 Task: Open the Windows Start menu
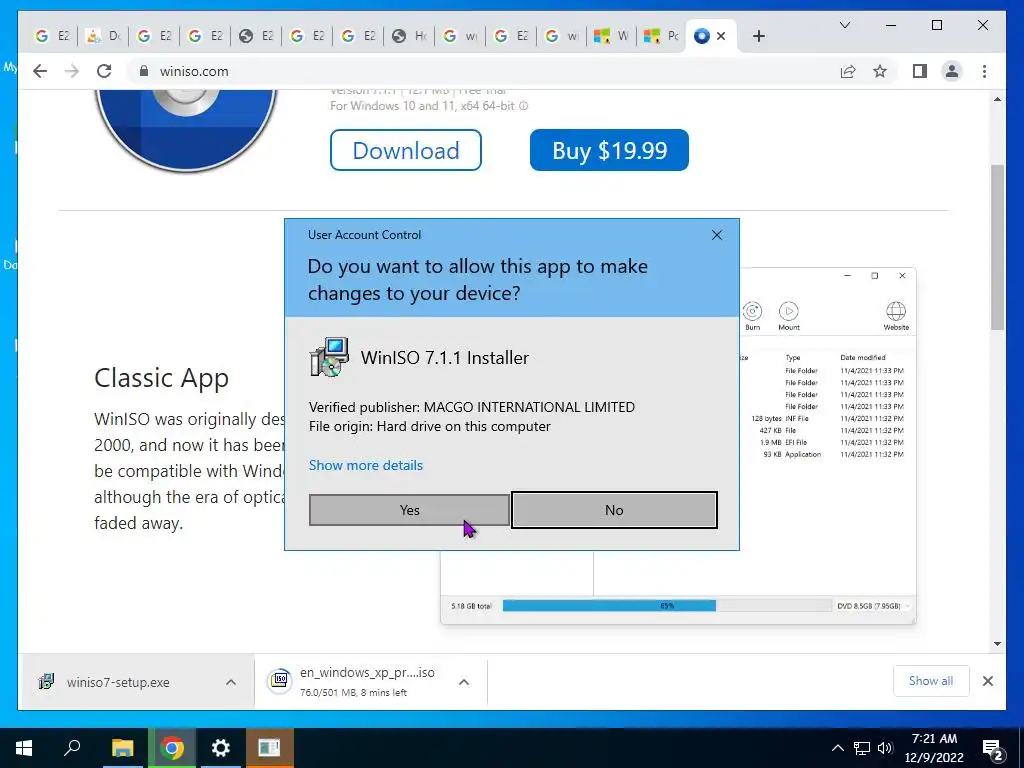(x=24, y=748)
